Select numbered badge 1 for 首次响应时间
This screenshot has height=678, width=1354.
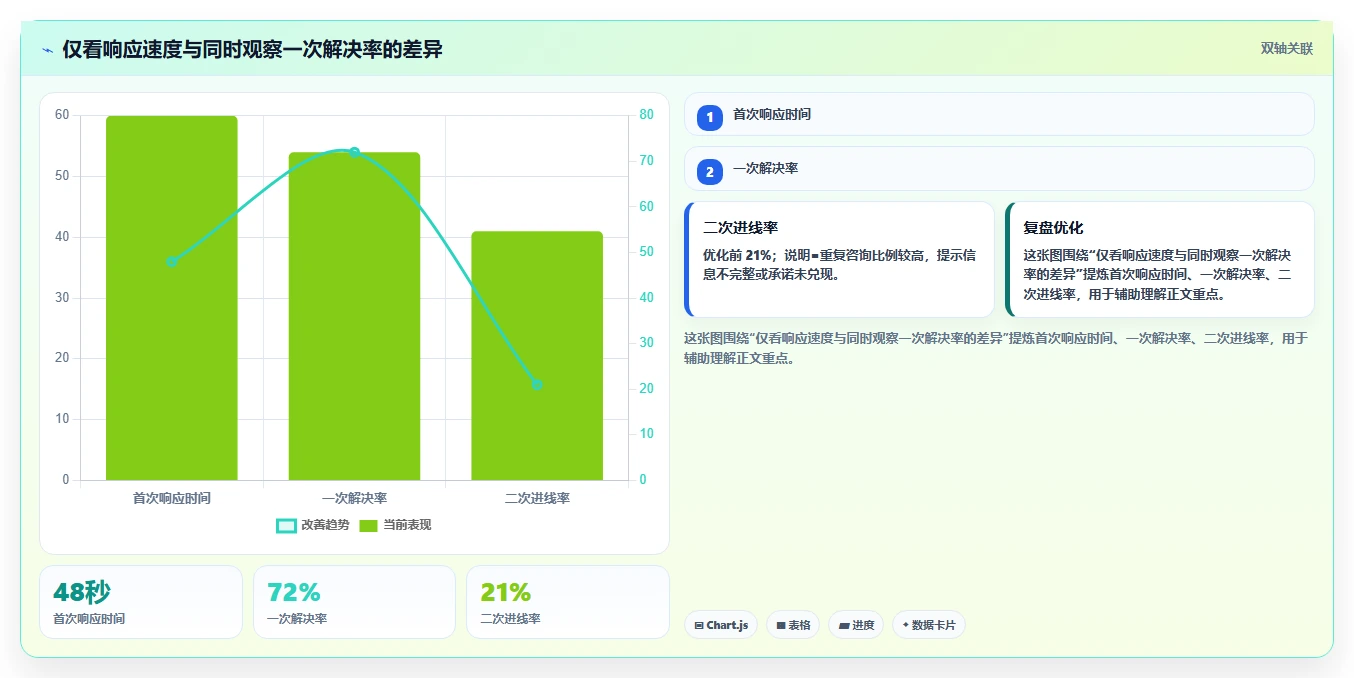710,118
